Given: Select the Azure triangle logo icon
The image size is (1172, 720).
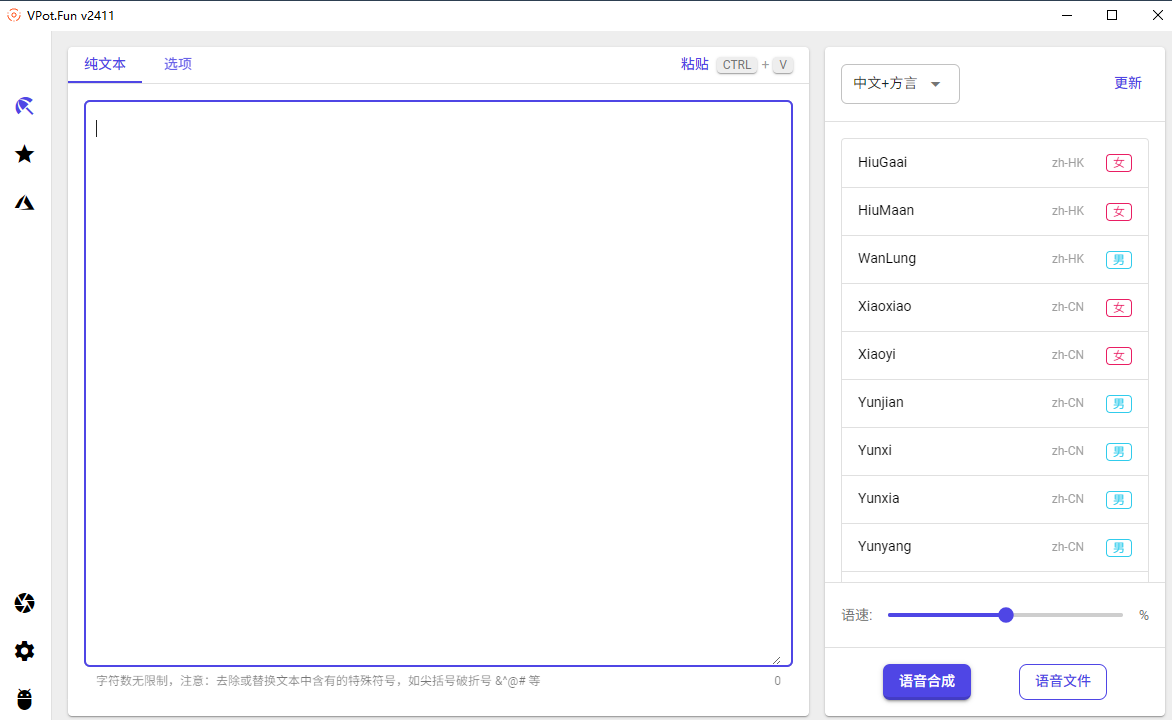Looking at the screenshot, I should (x=25, y=203).
